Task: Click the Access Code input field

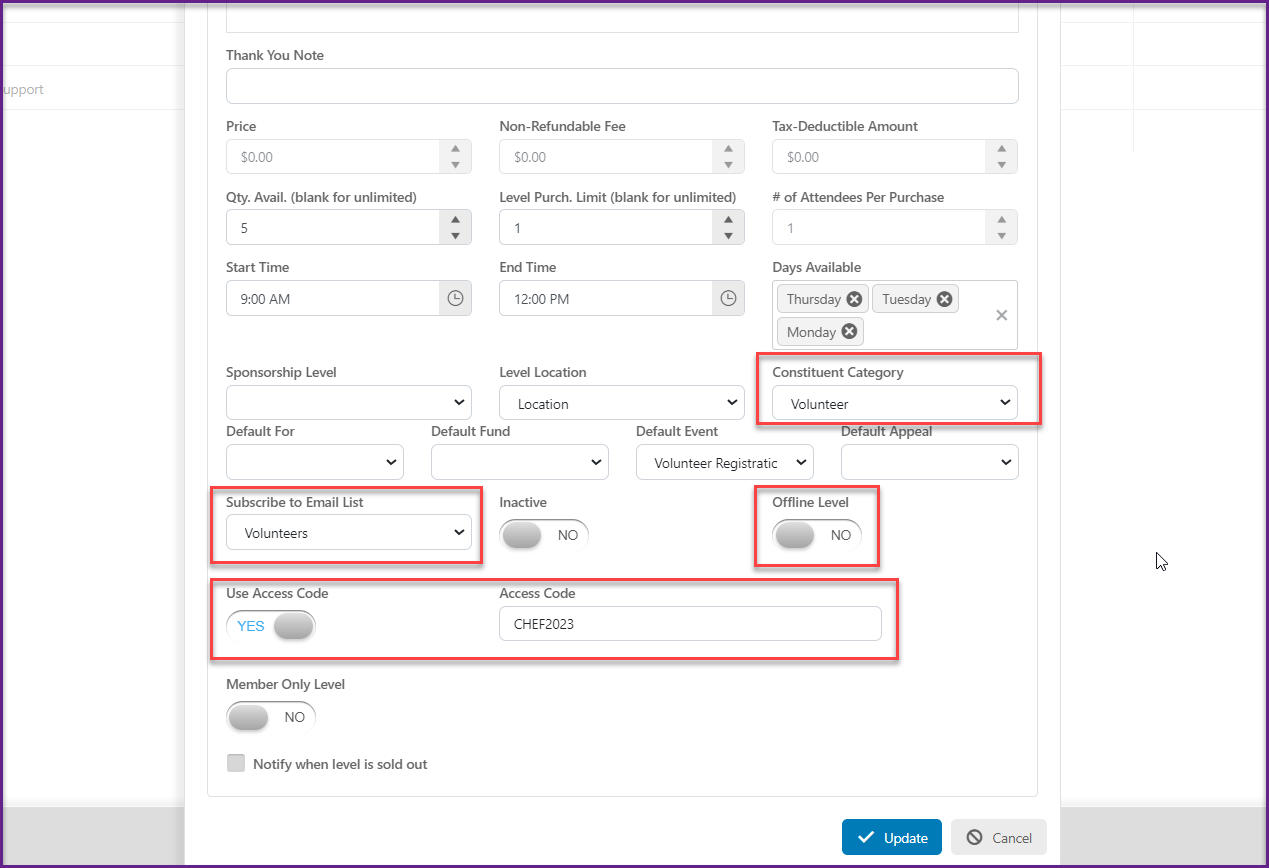Action: pyautogui.click(x=690, y=624)
